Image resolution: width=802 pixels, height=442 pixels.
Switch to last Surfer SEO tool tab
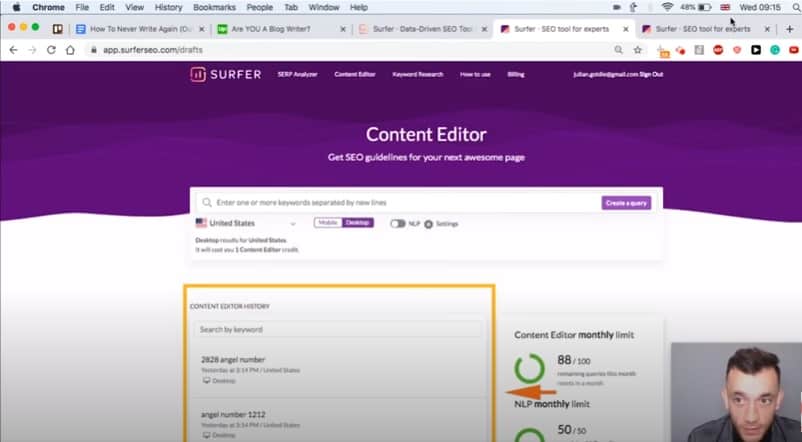click(x=704, y=29)
